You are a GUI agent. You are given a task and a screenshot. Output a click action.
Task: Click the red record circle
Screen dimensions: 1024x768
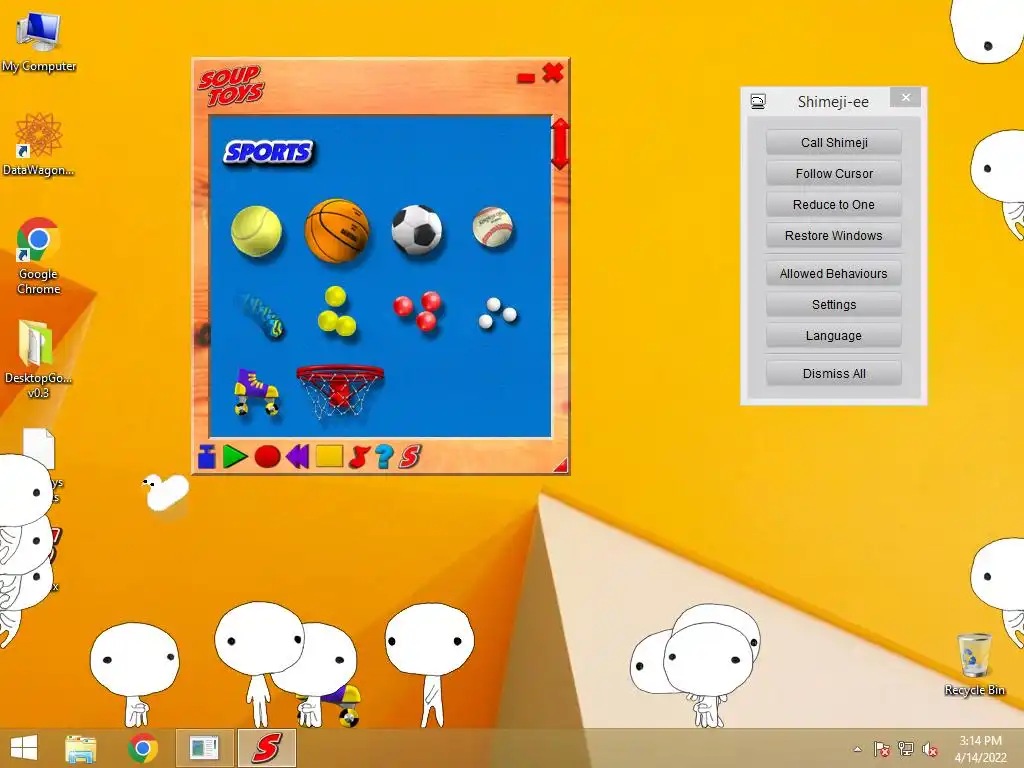(x=267, y=456)
